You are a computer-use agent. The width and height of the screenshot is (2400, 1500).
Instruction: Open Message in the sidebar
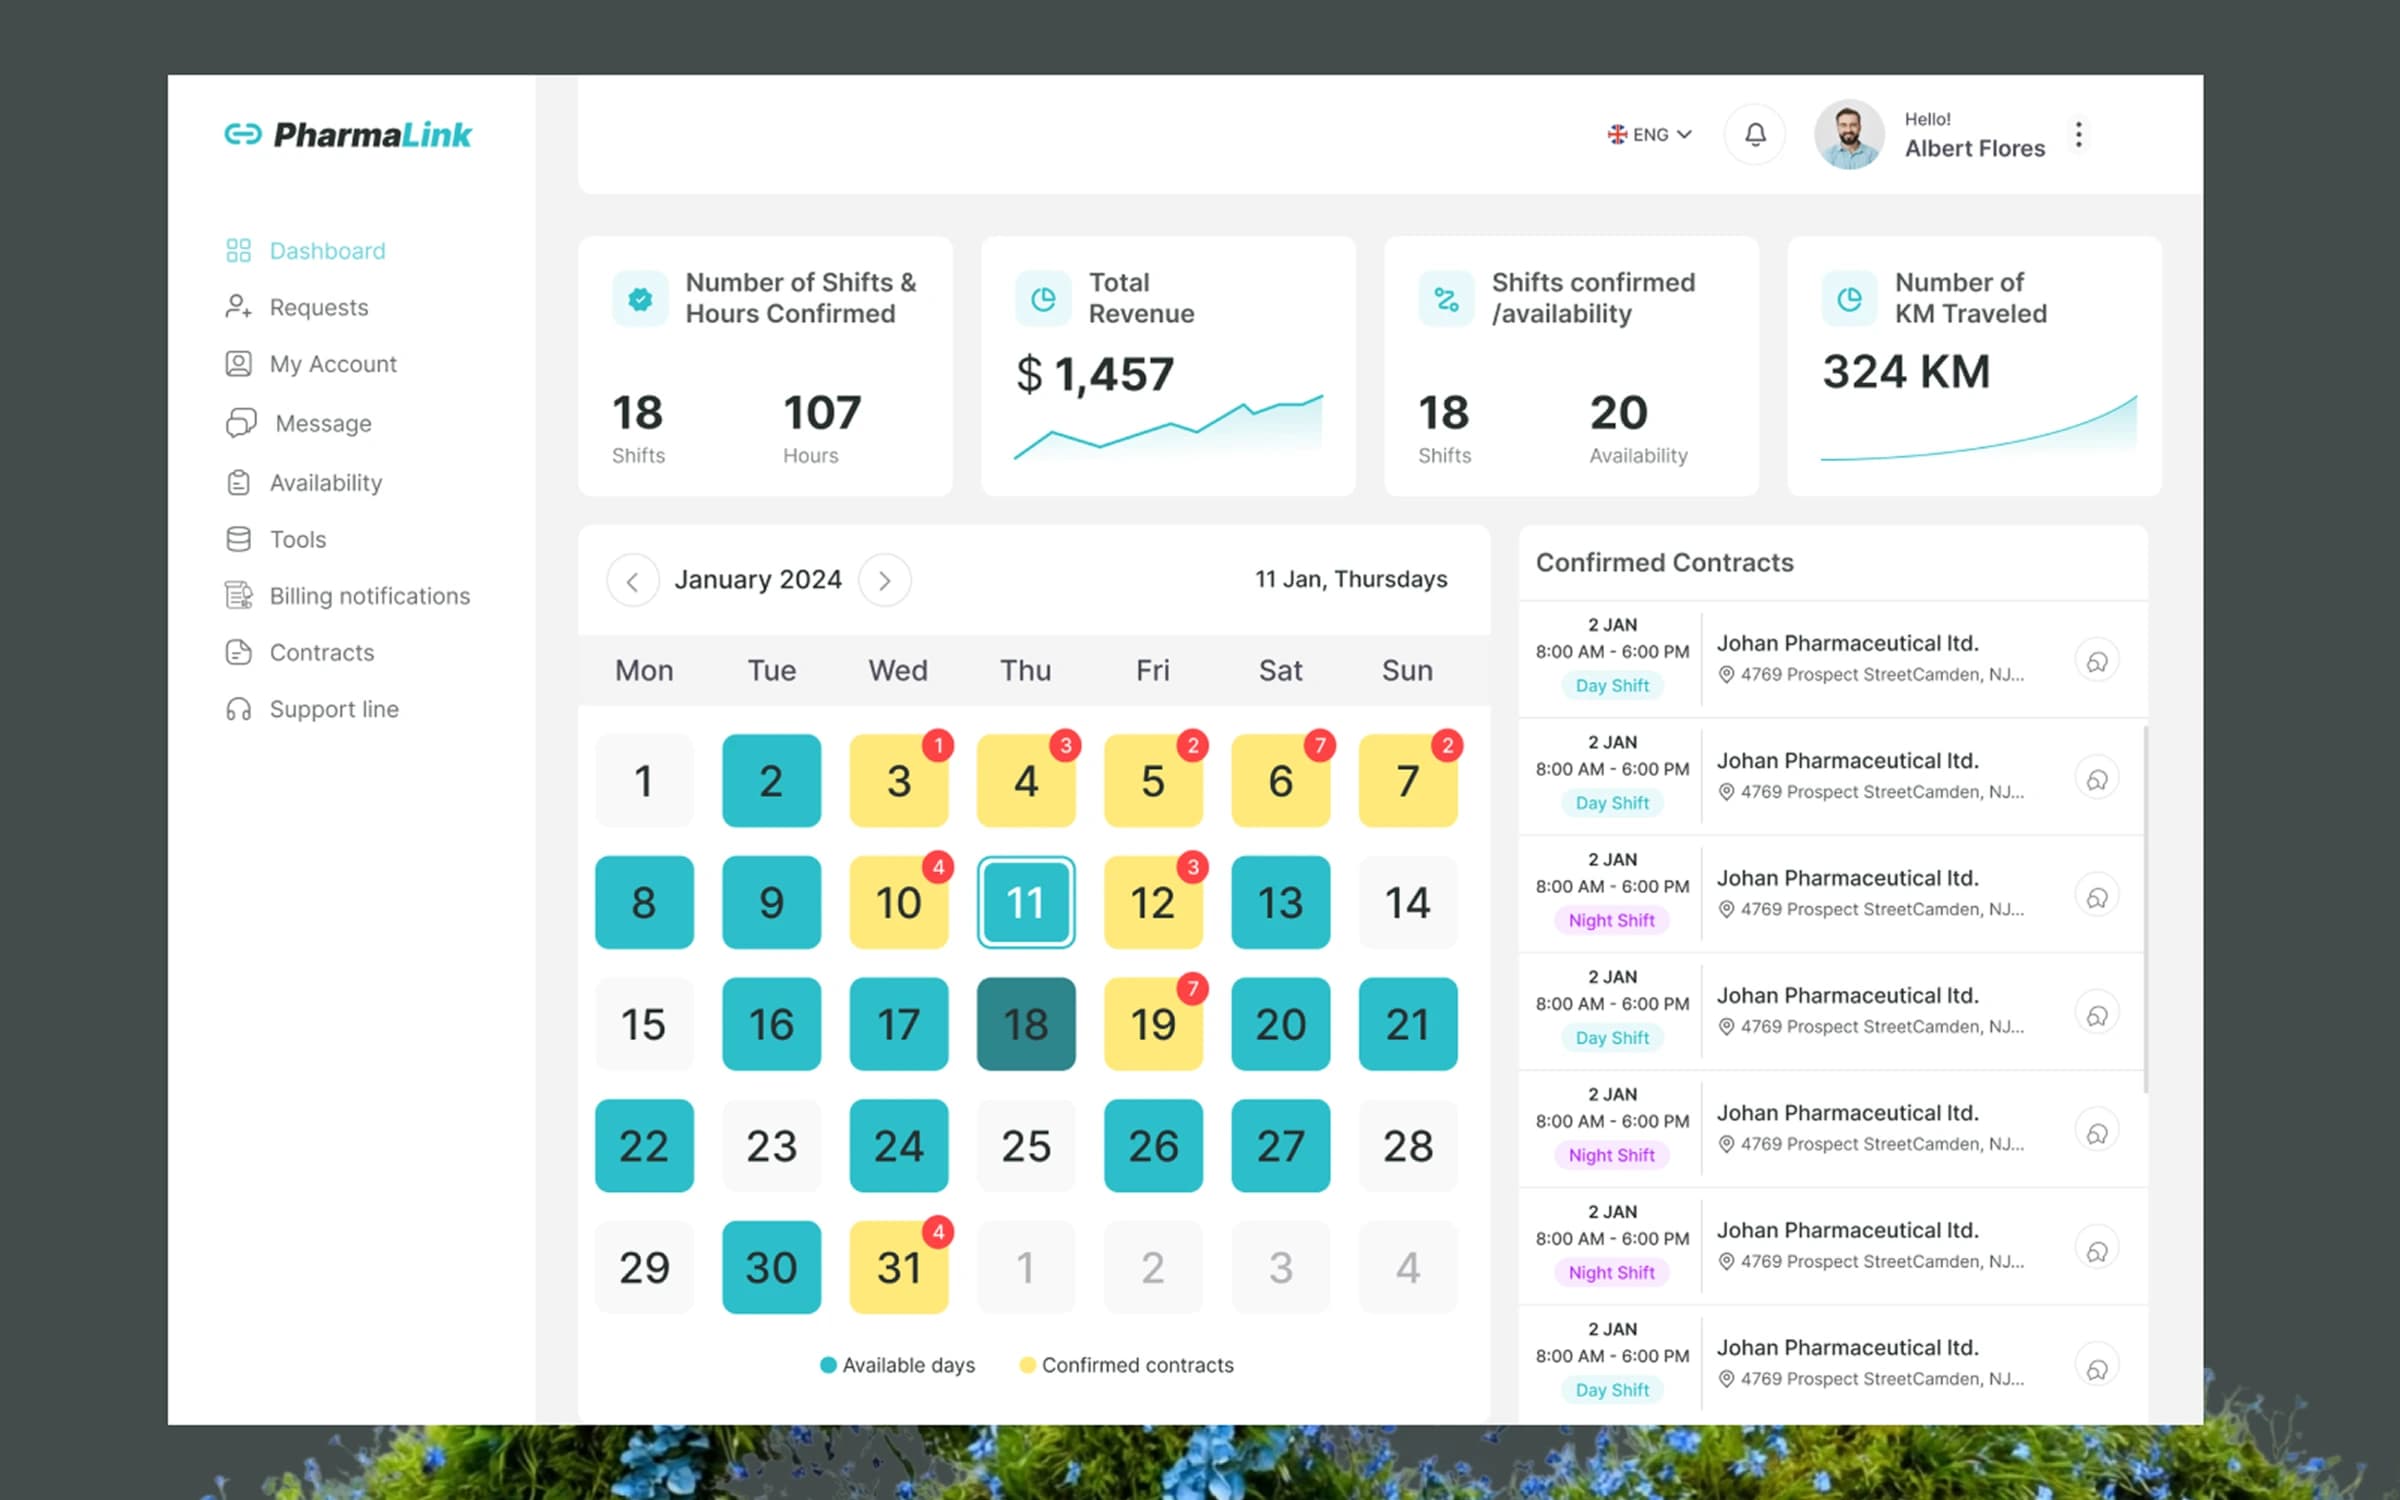click(299, 423)
